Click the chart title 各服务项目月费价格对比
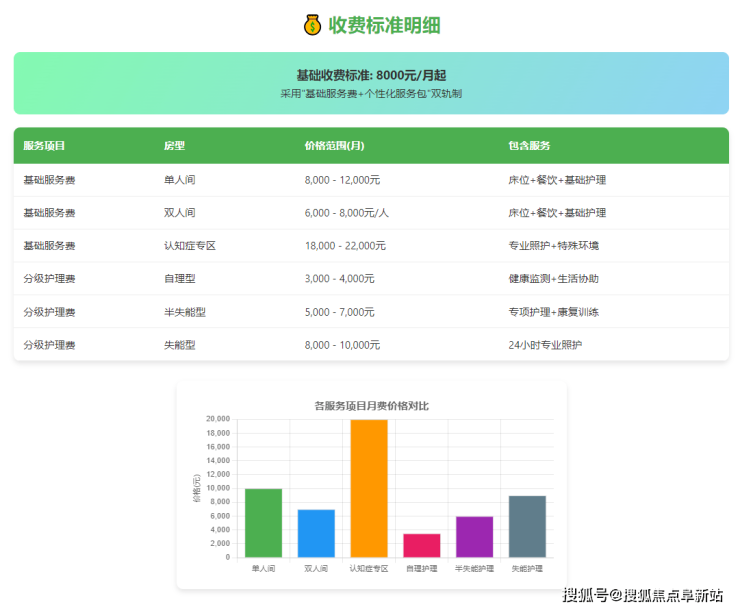The height and width of the screenshot is (611, 740). (x=371, y=405)
